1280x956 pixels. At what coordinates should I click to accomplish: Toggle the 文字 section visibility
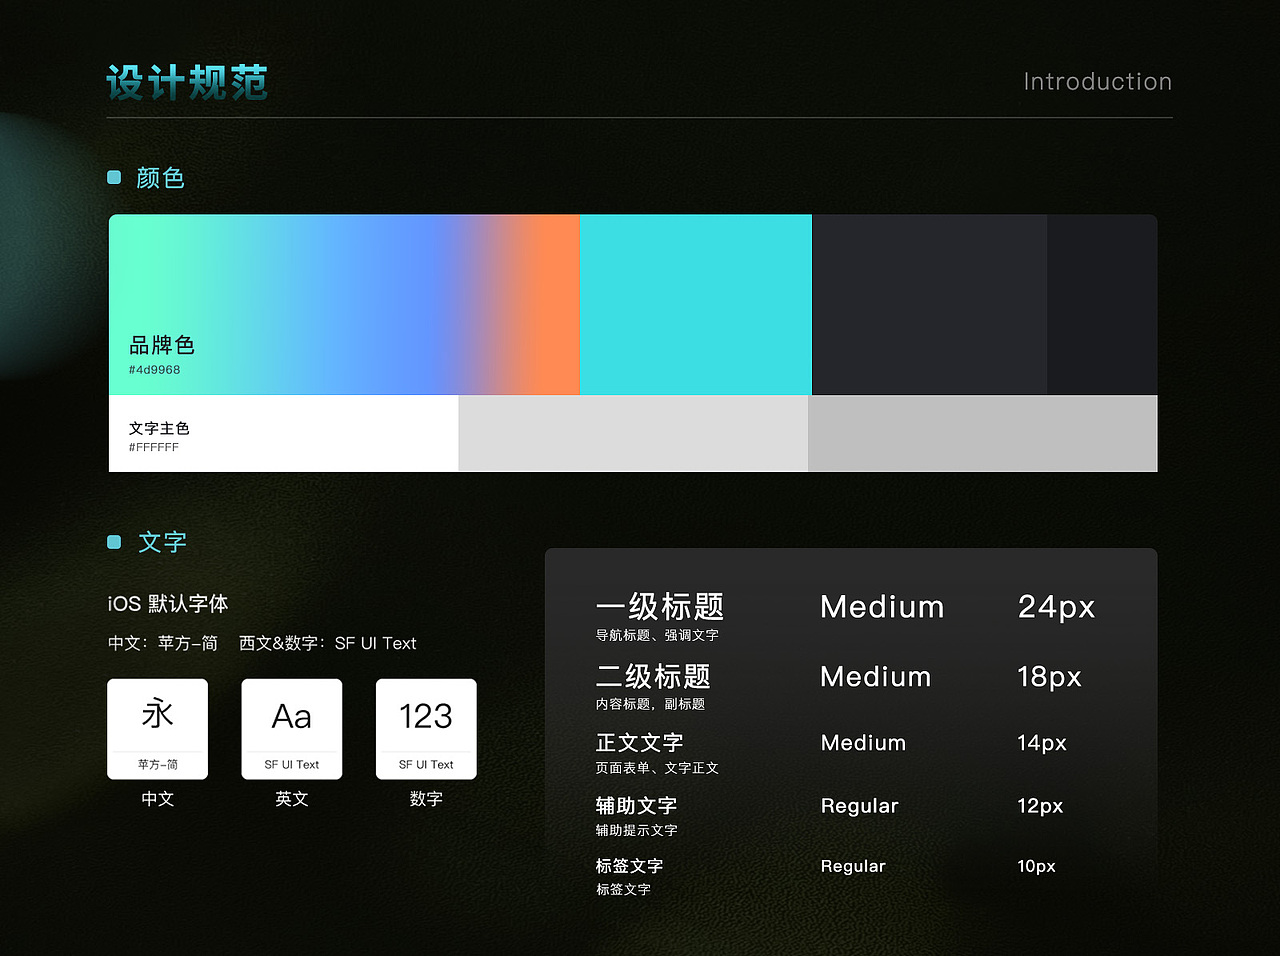[x=162, y=542]
